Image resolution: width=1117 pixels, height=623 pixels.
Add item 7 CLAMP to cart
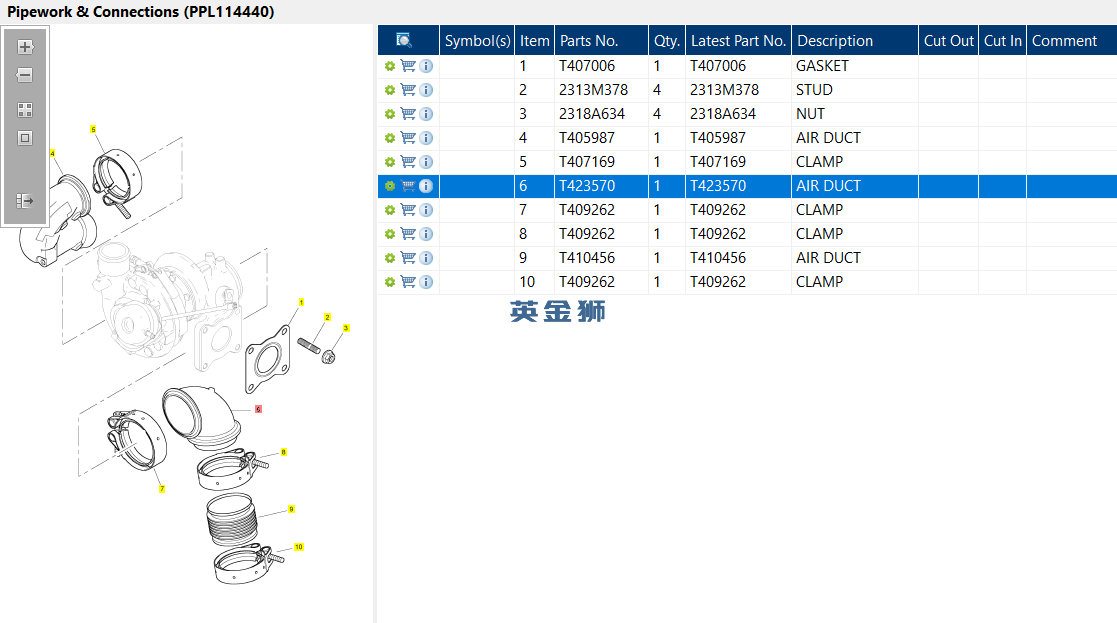click(408, 210)
